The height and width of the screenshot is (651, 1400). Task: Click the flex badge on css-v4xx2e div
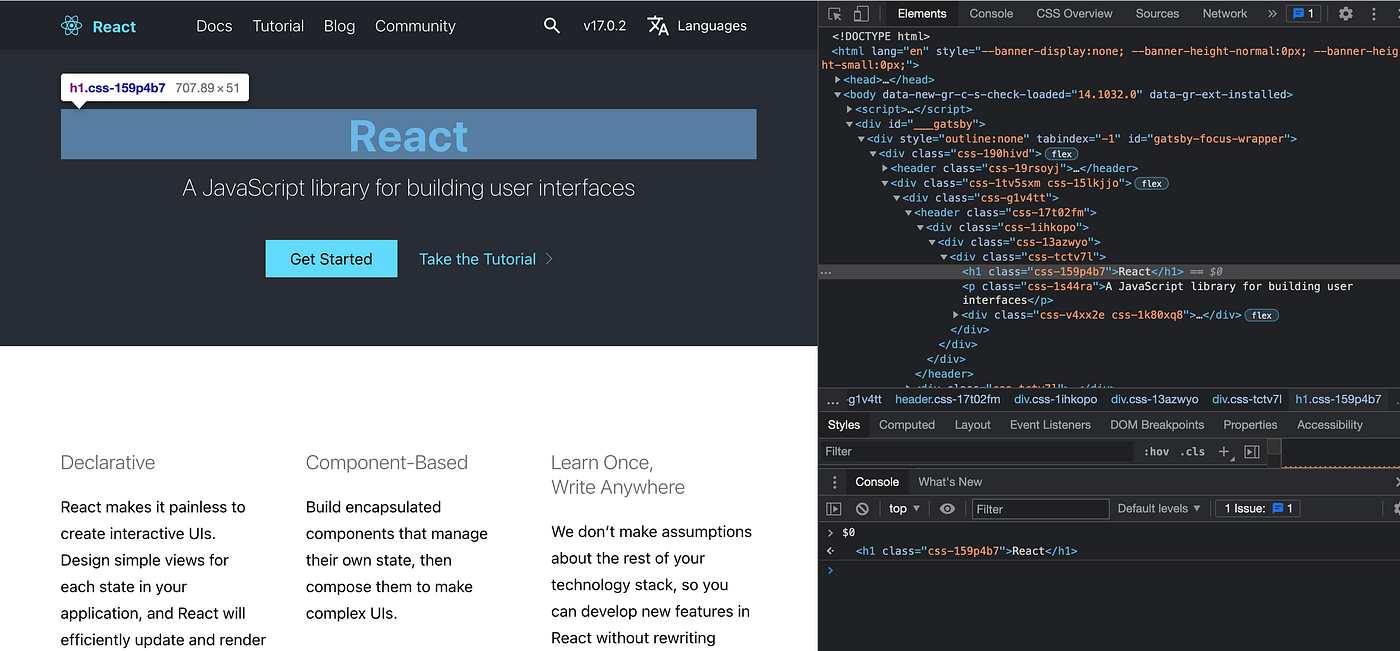click(x=1262, y=316)
